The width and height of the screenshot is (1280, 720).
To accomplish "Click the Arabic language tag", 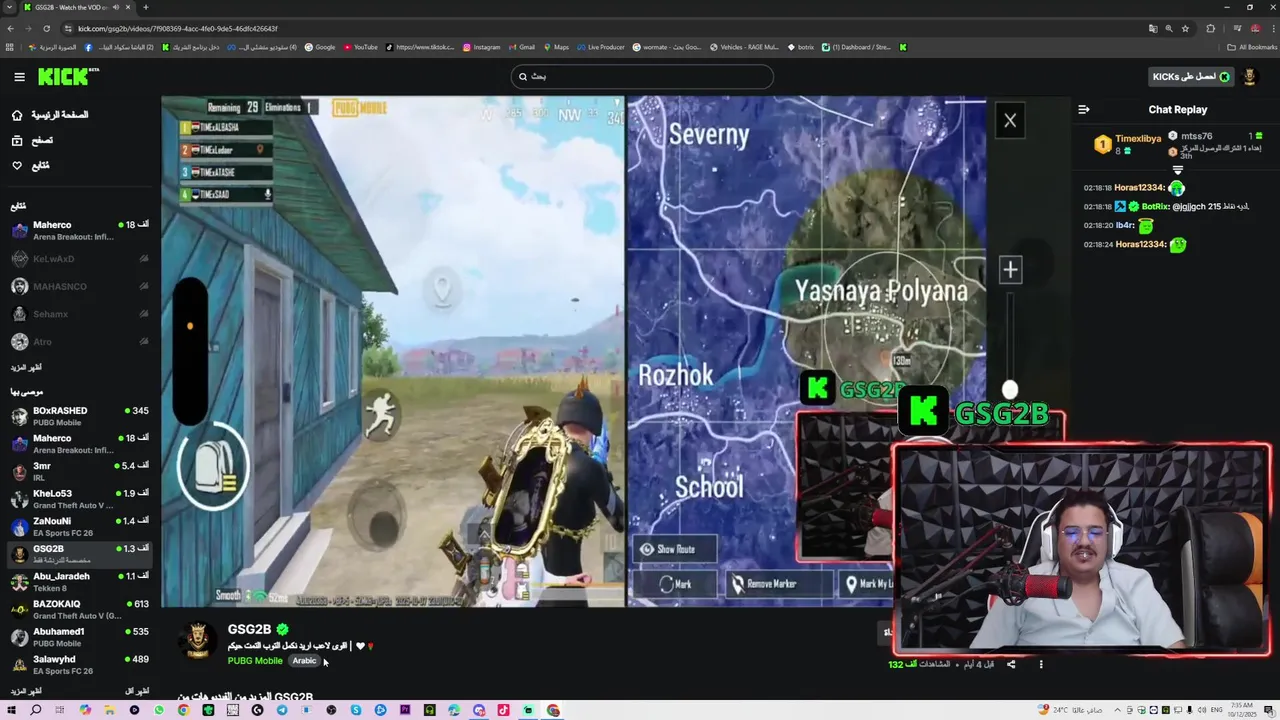I will (304, 661).
